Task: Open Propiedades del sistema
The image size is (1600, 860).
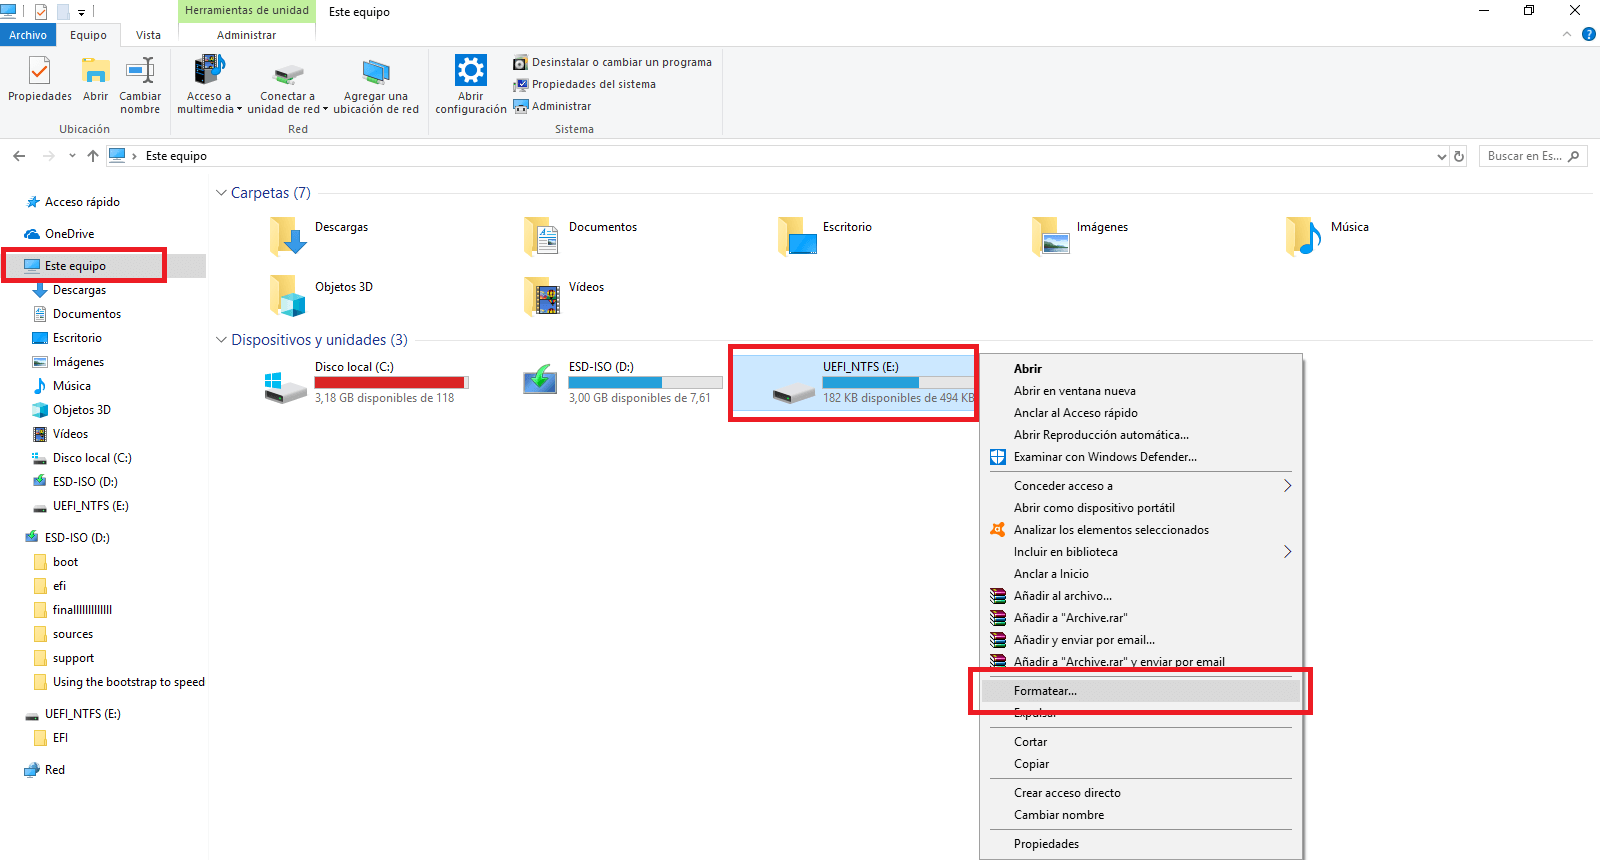Action: tap(584, 84)
